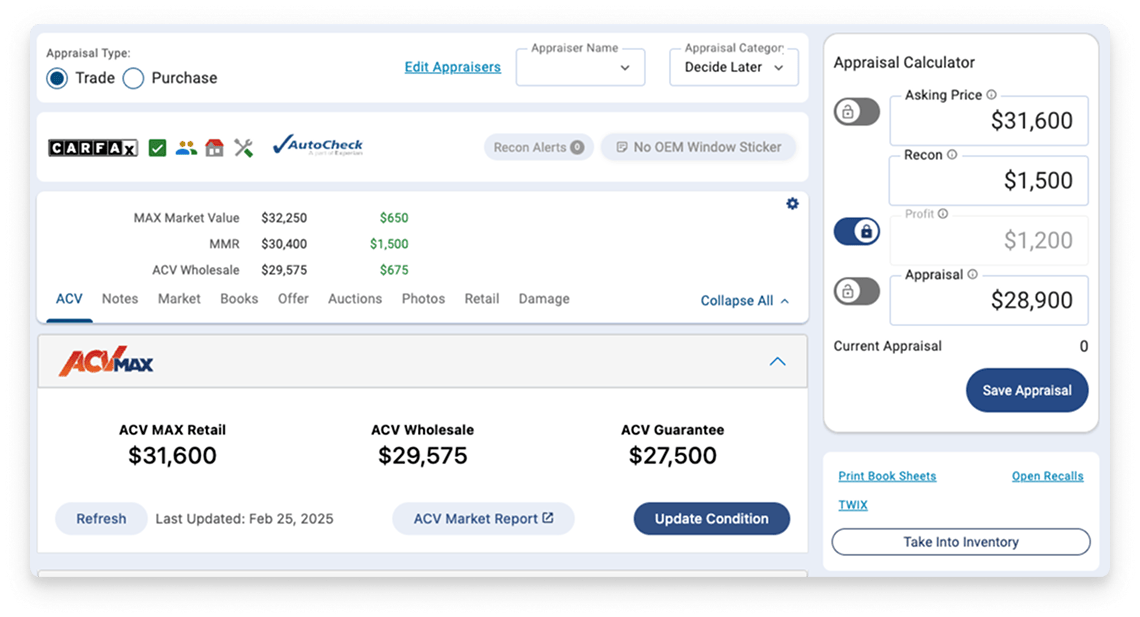The width and height of the screenshot is (1140, 617).
Task: Click the Recon amount input field
Action: click(989, 180)
